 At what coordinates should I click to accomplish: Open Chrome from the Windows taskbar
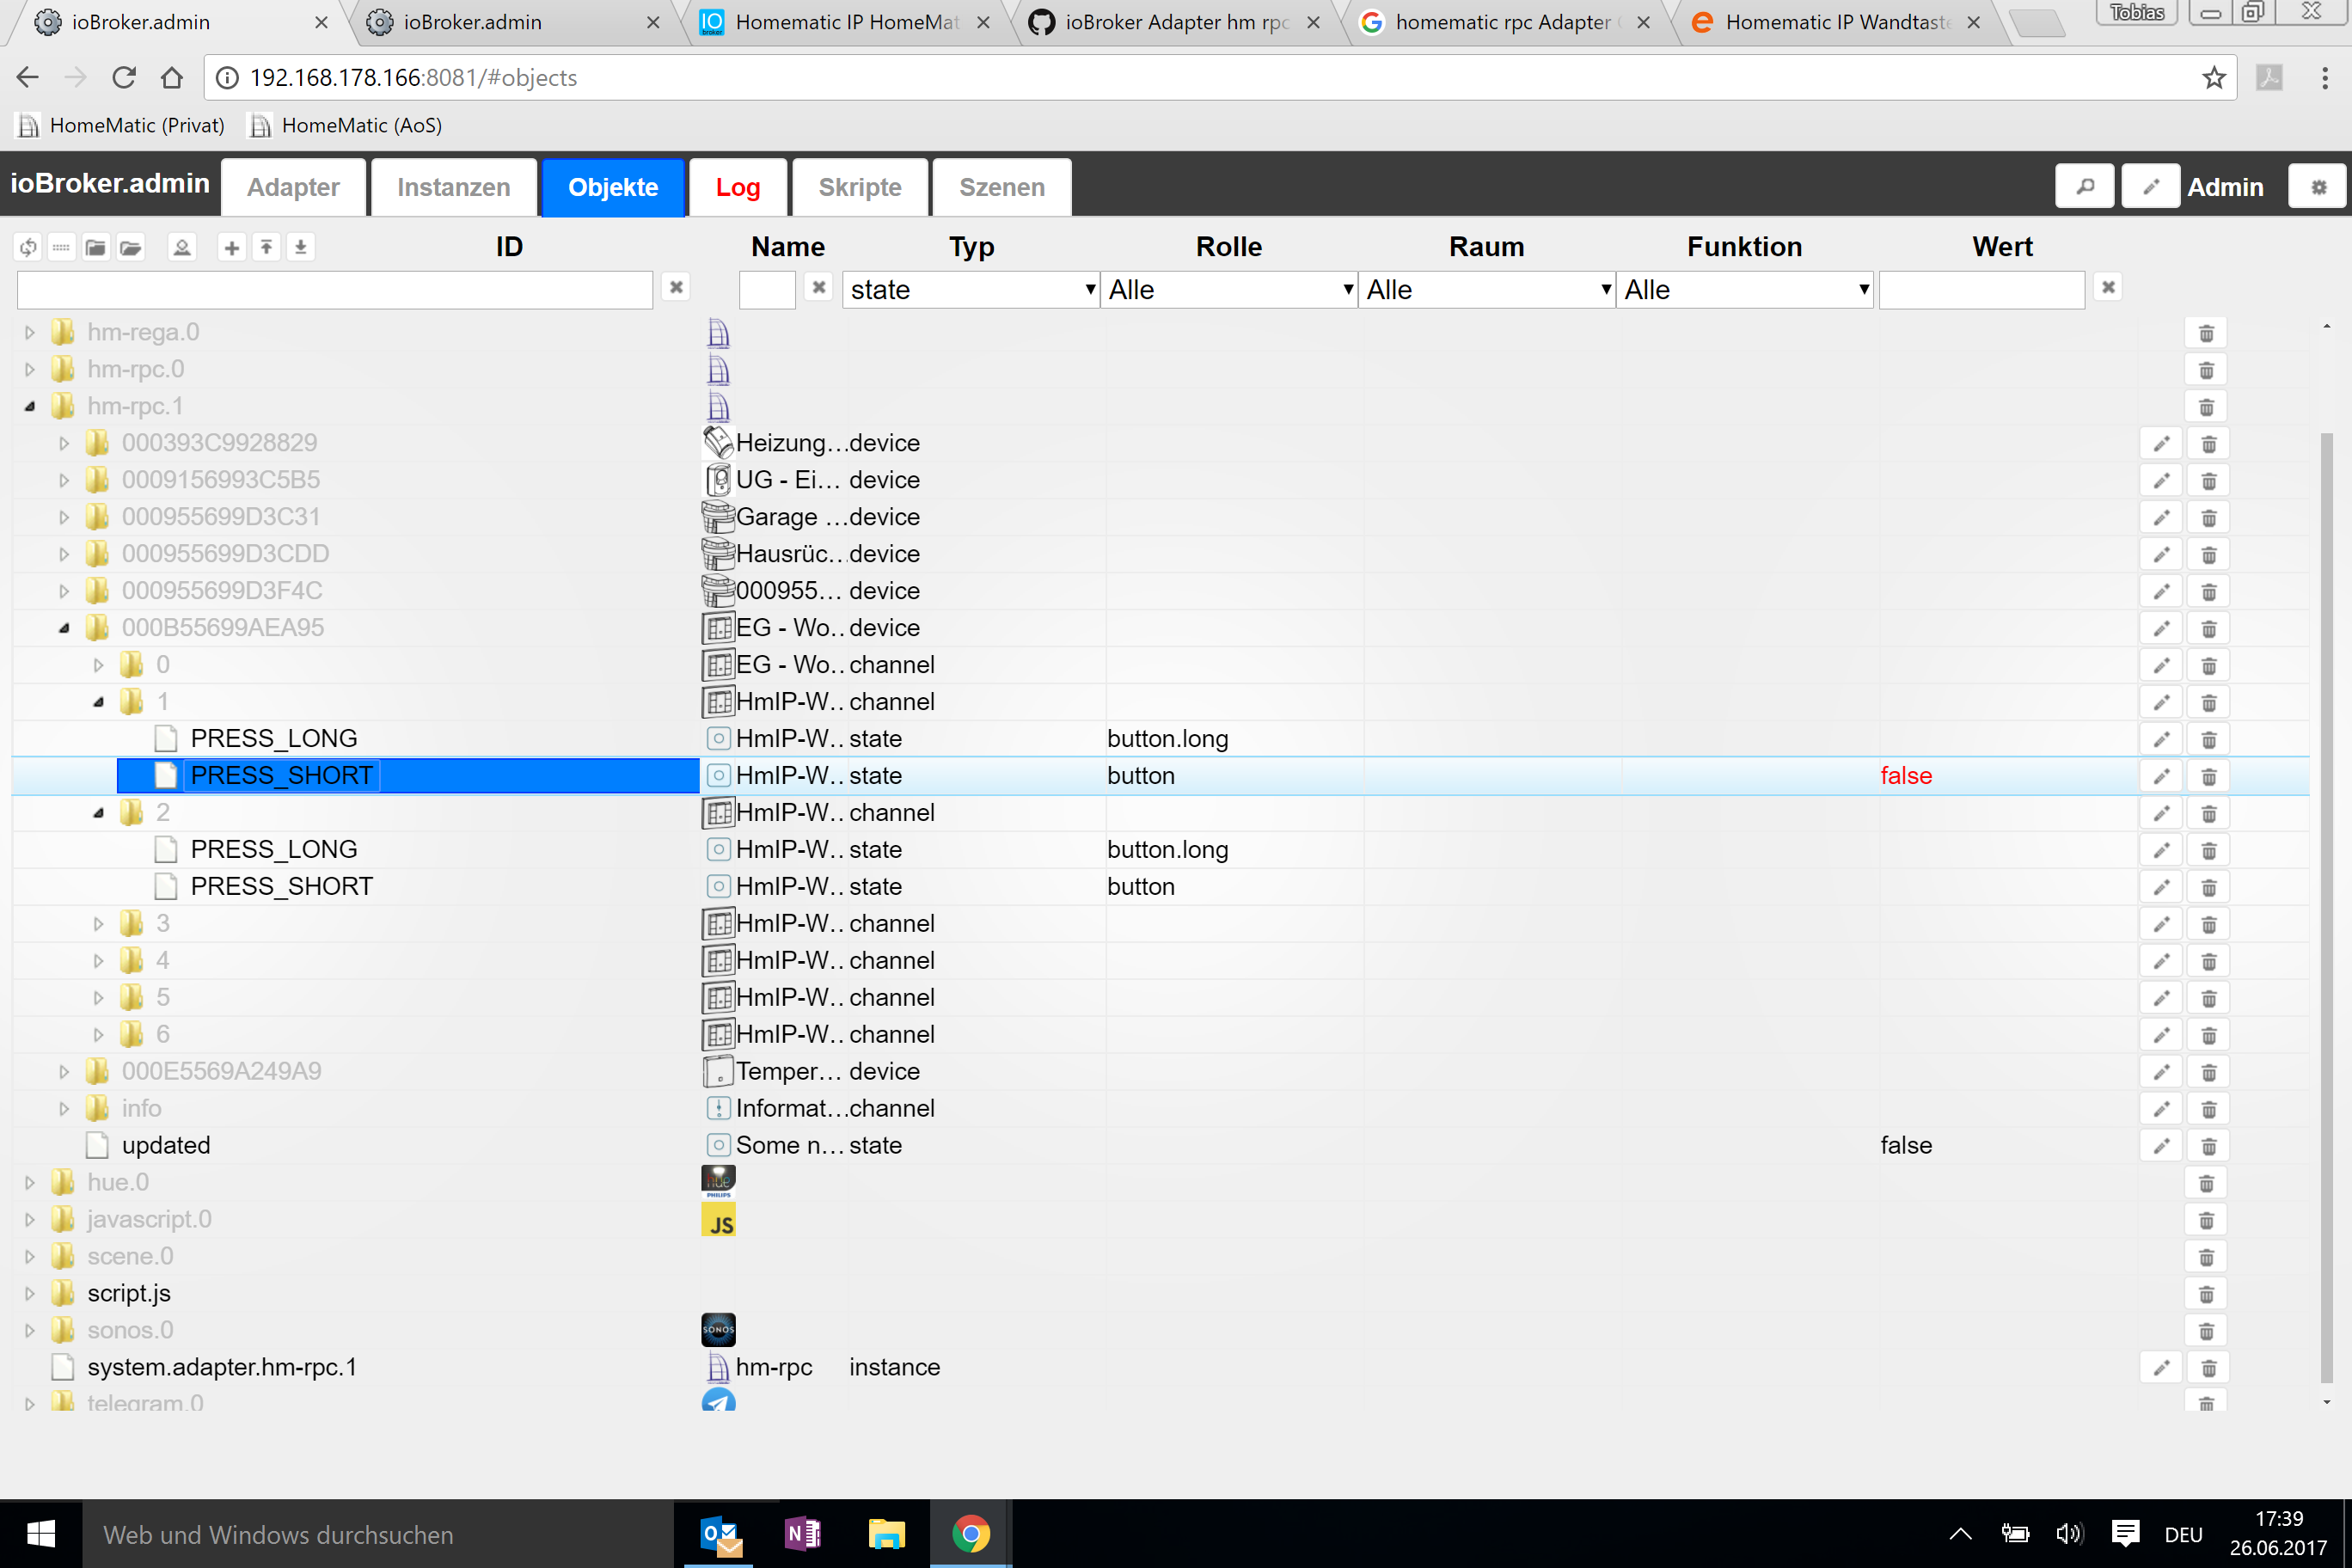(x=970, y=1534)
